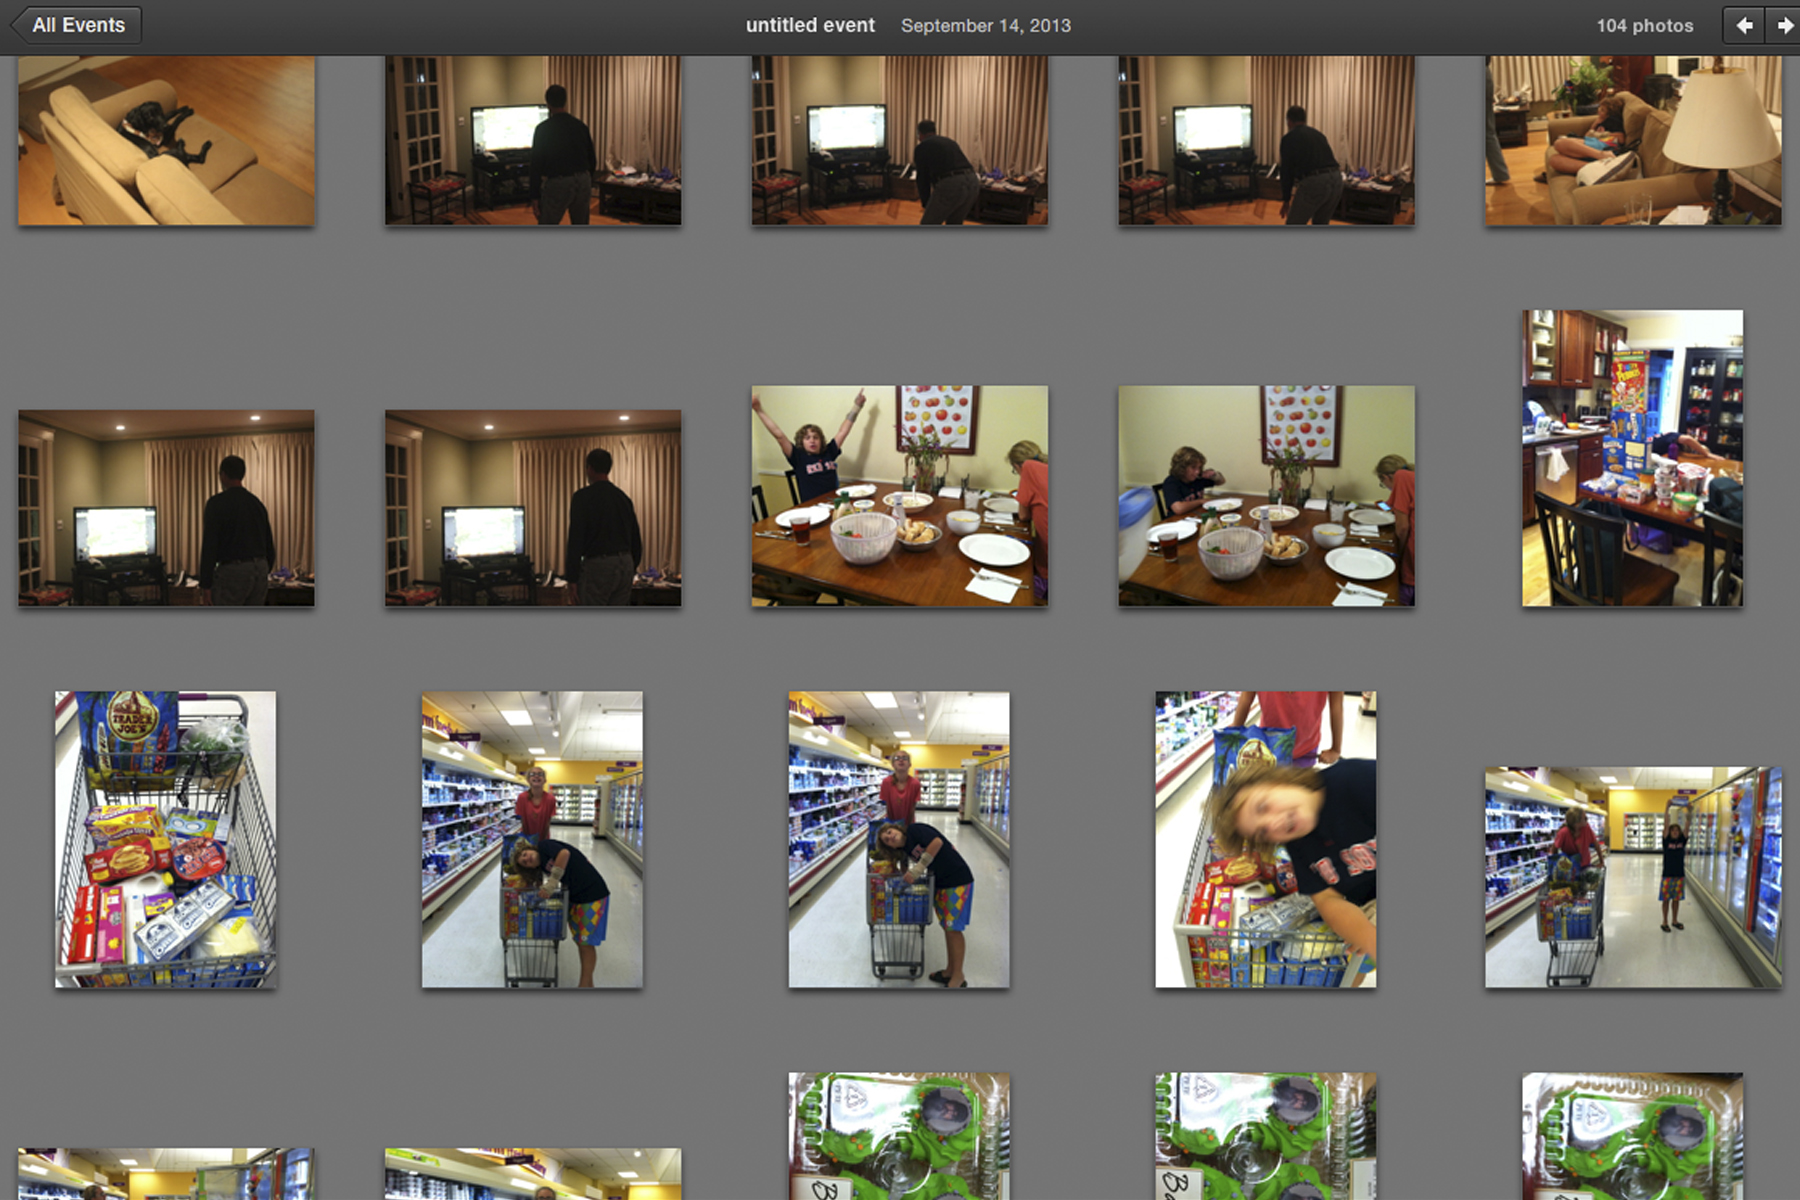
Task: Select wide freezer aisle photo with boy arms up
Action: click(1632, 877)
